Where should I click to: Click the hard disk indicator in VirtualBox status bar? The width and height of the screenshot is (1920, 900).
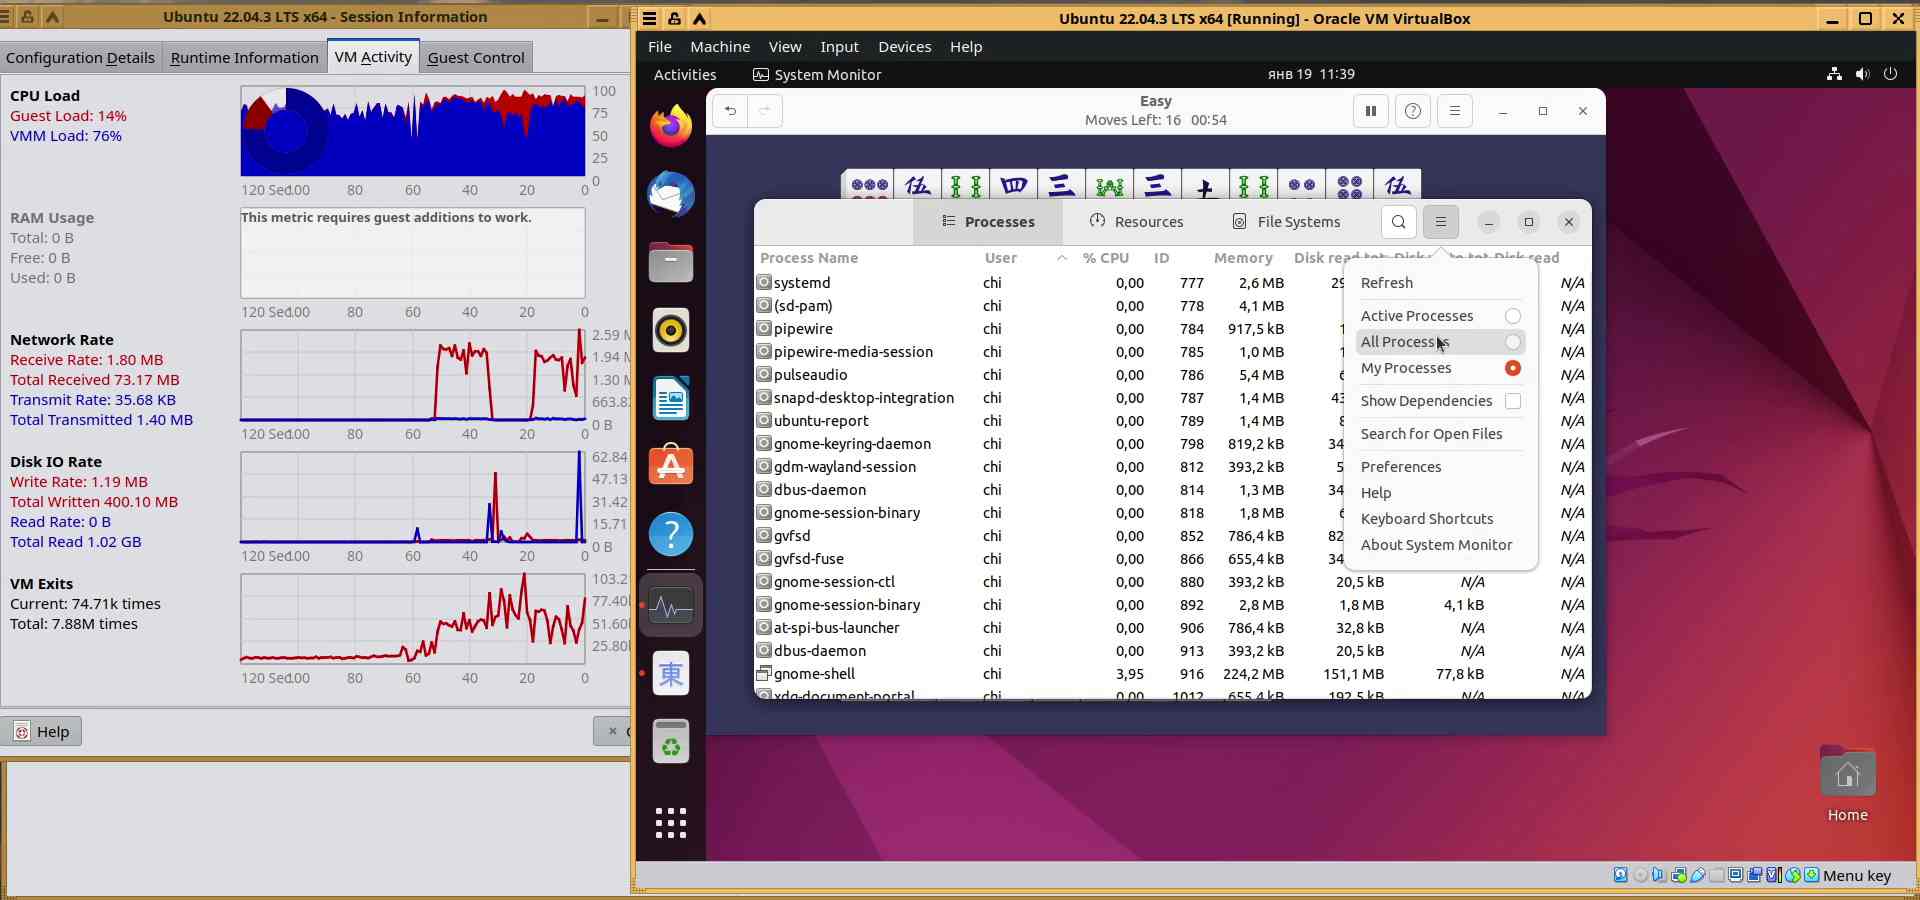coord(1621,875)
